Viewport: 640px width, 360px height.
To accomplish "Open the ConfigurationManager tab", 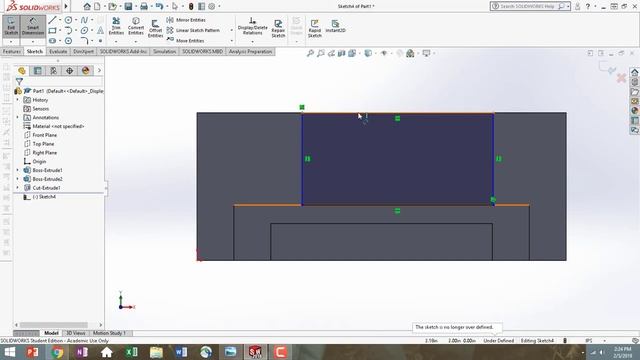I will coord(53,71).
